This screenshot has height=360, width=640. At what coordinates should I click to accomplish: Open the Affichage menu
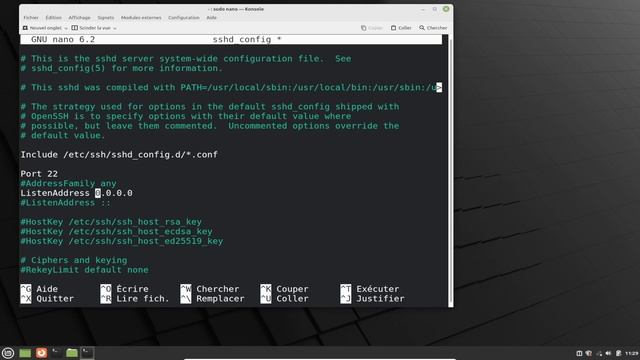80,18
